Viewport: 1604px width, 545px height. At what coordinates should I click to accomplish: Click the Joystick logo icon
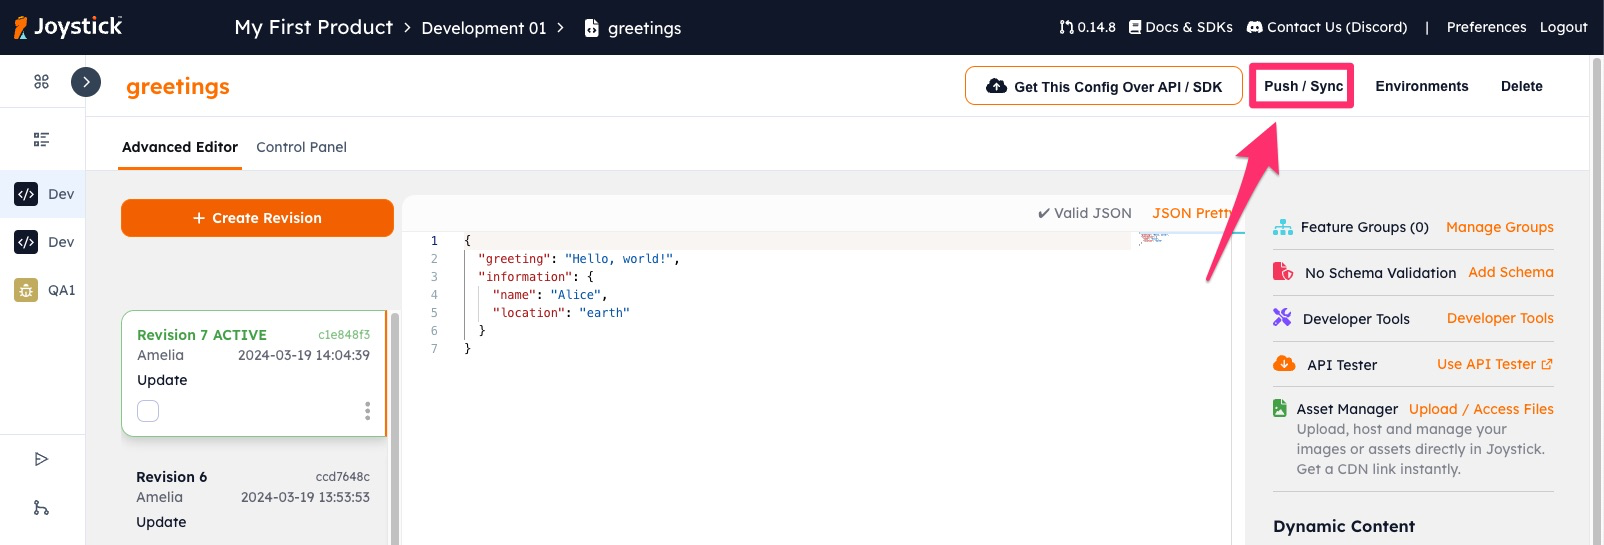(x=21, y=27)
